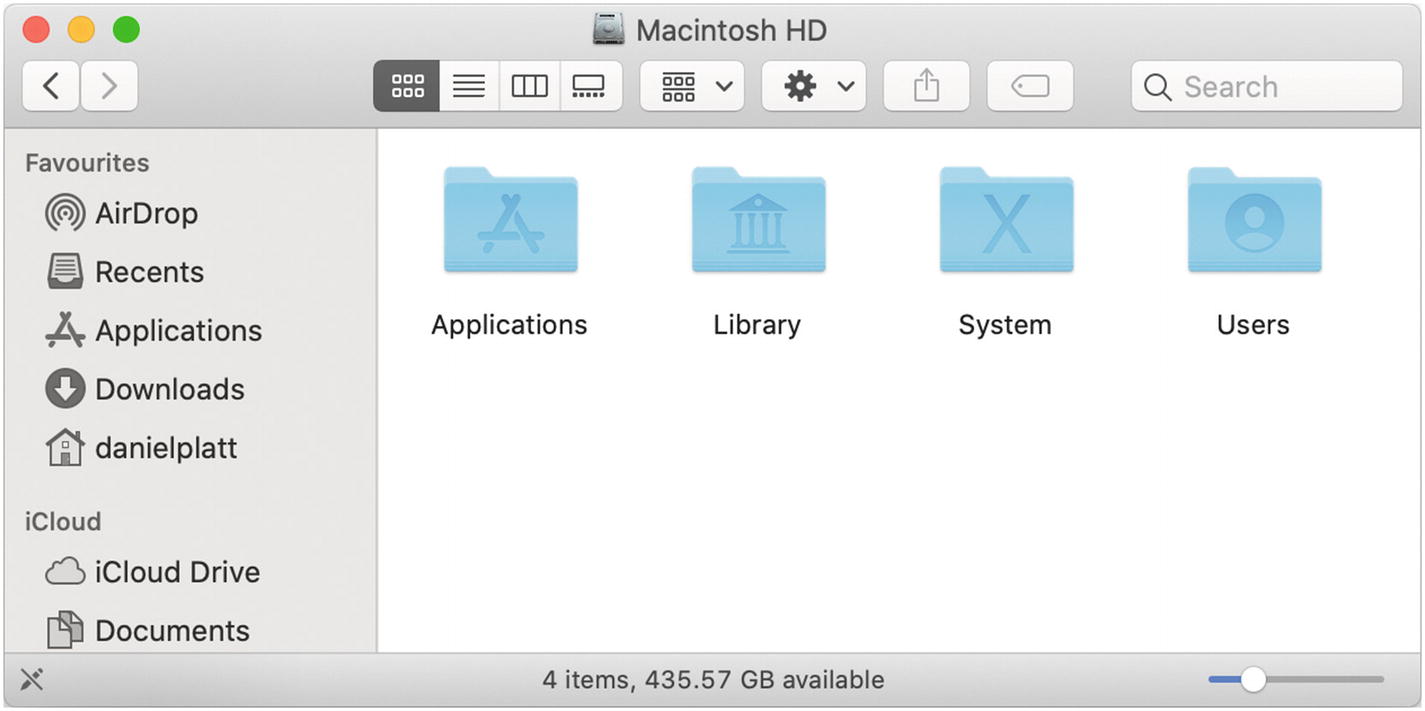Click the Share toolbar icon
This screenshot has width=1425, height=711.
pos(926,87)
